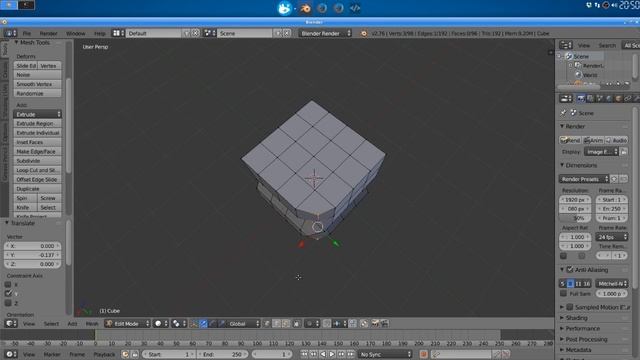
Task: Click the Loop Cut and Slide button
Action: click(x=38, y=170)
